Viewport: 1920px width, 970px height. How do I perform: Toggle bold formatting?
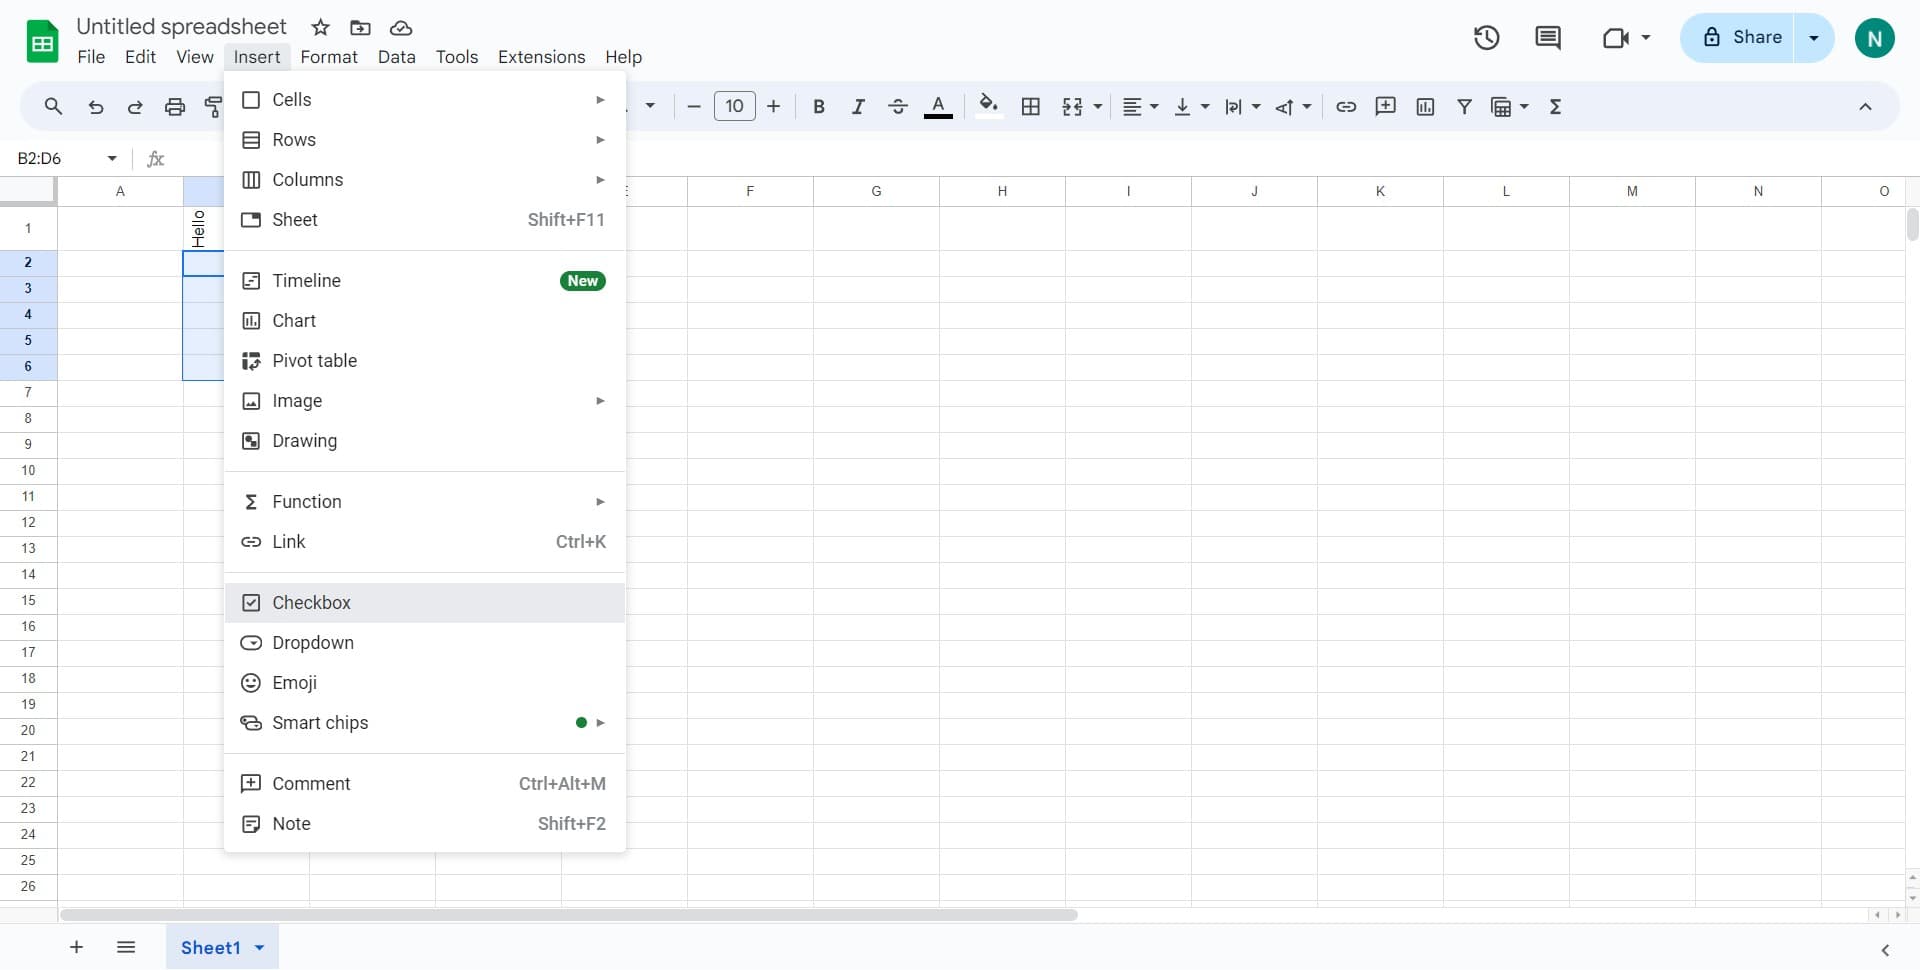[x=819, y=106]
